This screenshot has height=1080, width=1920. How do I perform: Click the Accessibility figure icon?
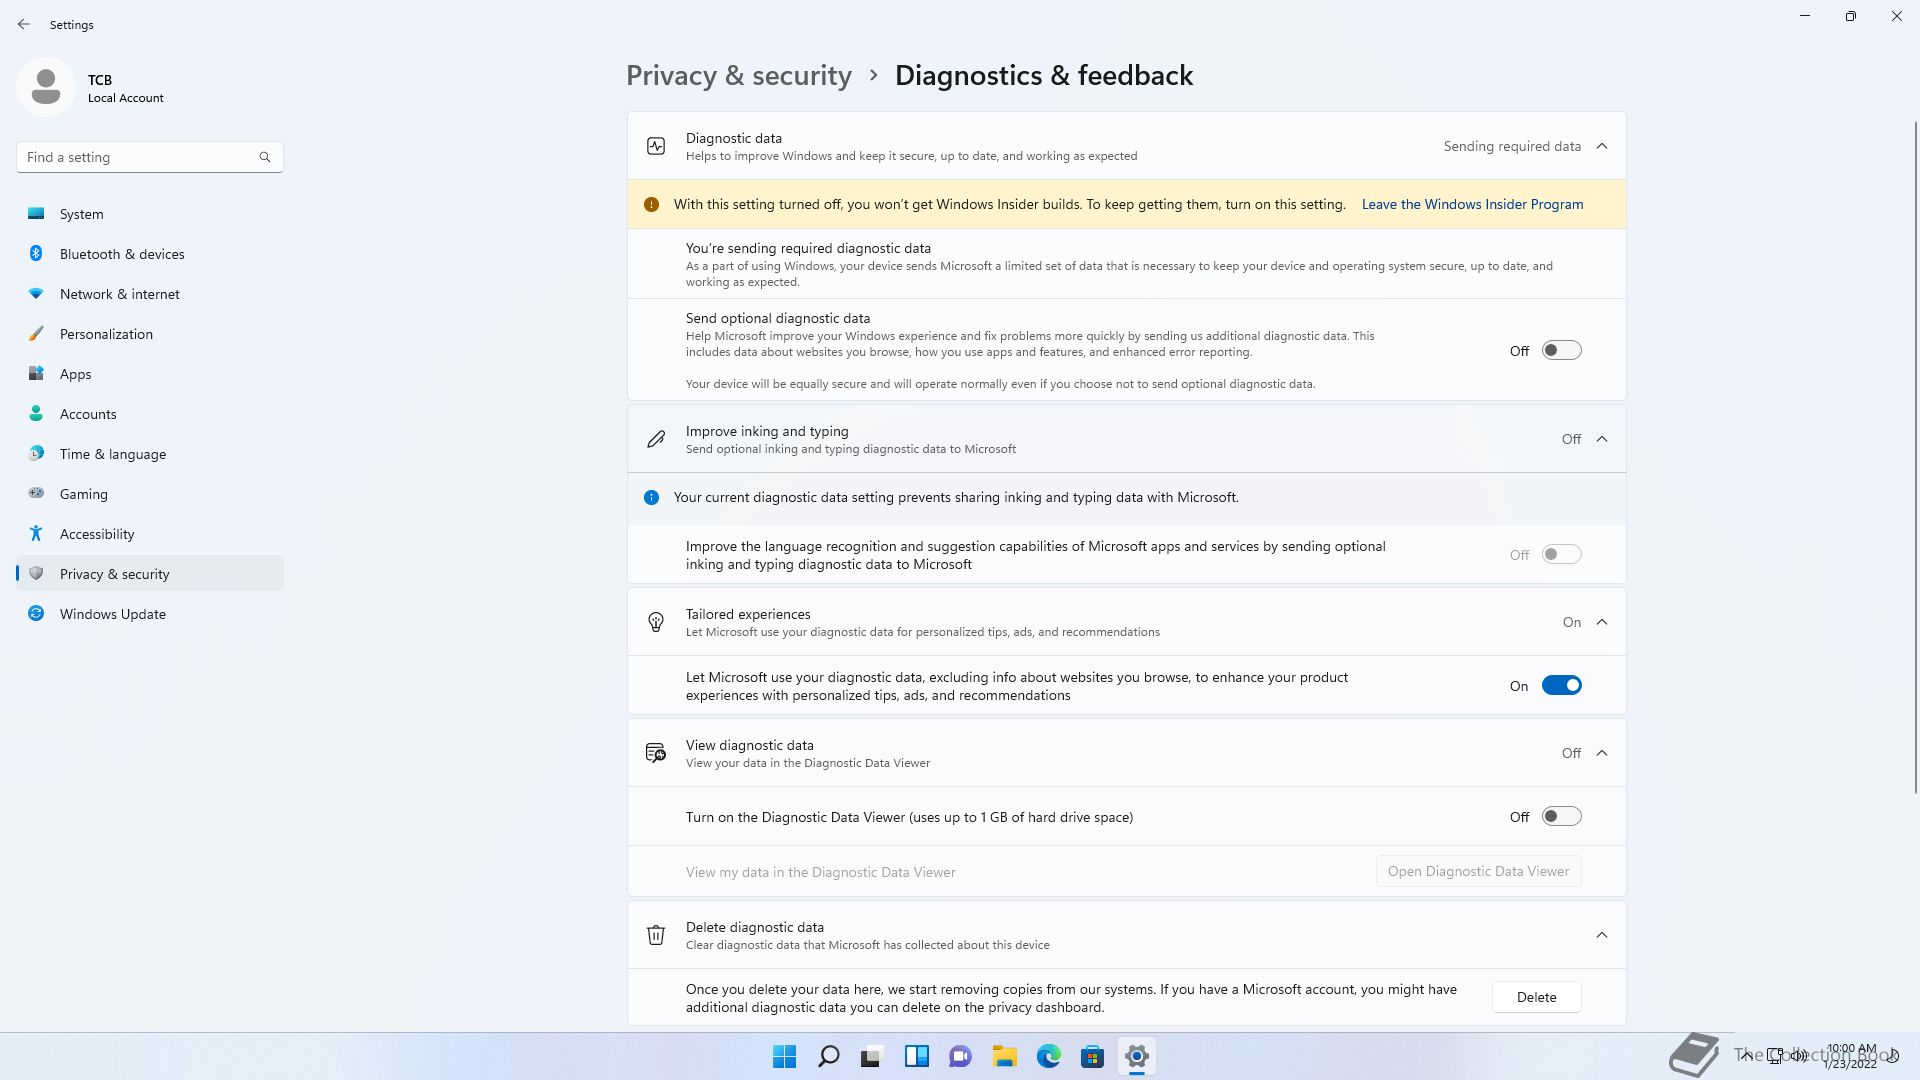point(36,533)
